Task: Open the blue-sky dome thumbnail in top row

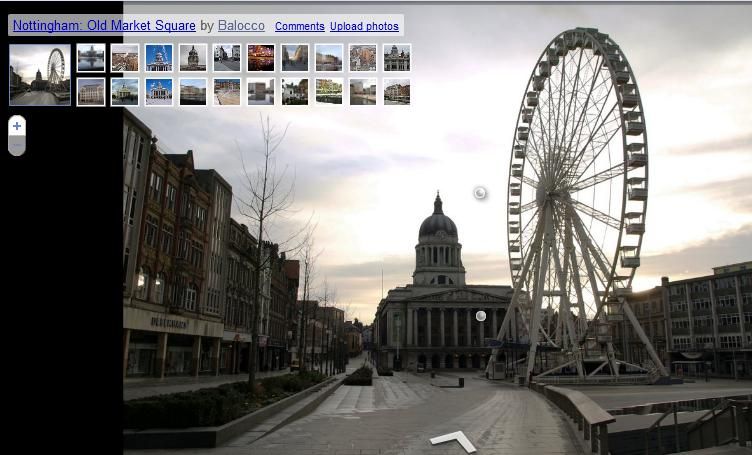Action: point(159,58)
